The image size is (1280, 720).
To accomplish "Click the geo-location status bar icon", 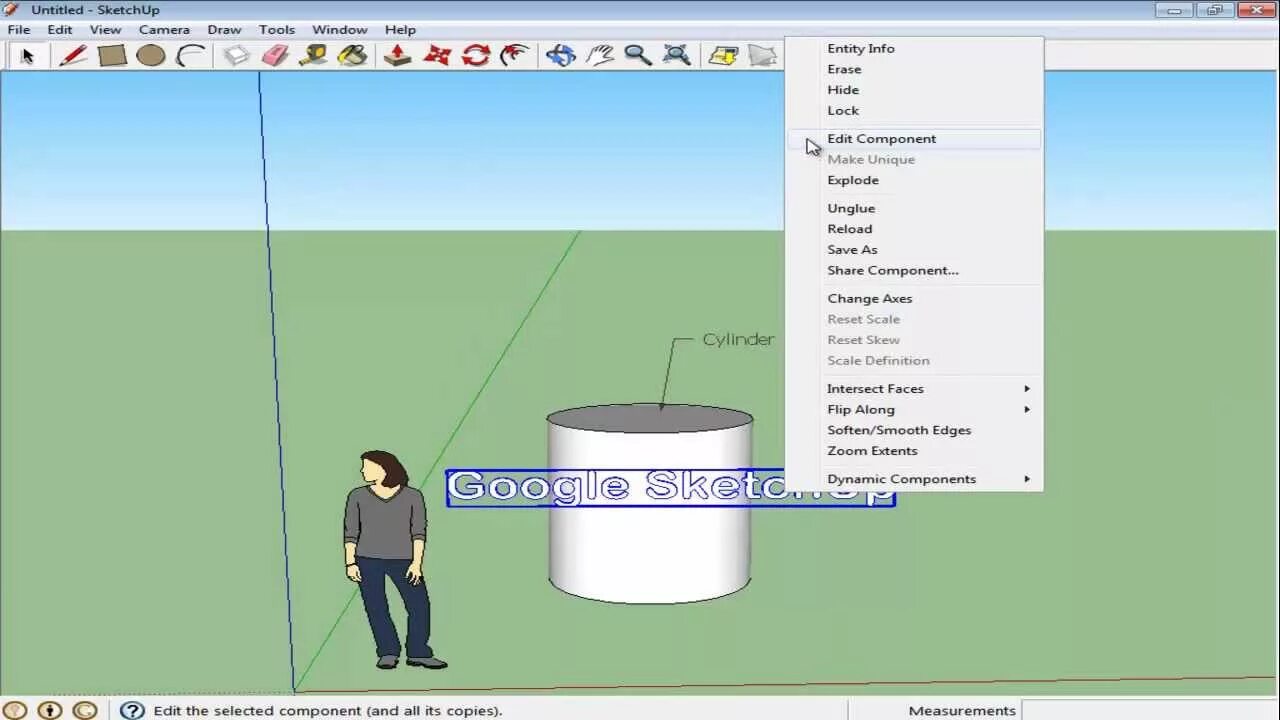I will click(x=15, y=710).
